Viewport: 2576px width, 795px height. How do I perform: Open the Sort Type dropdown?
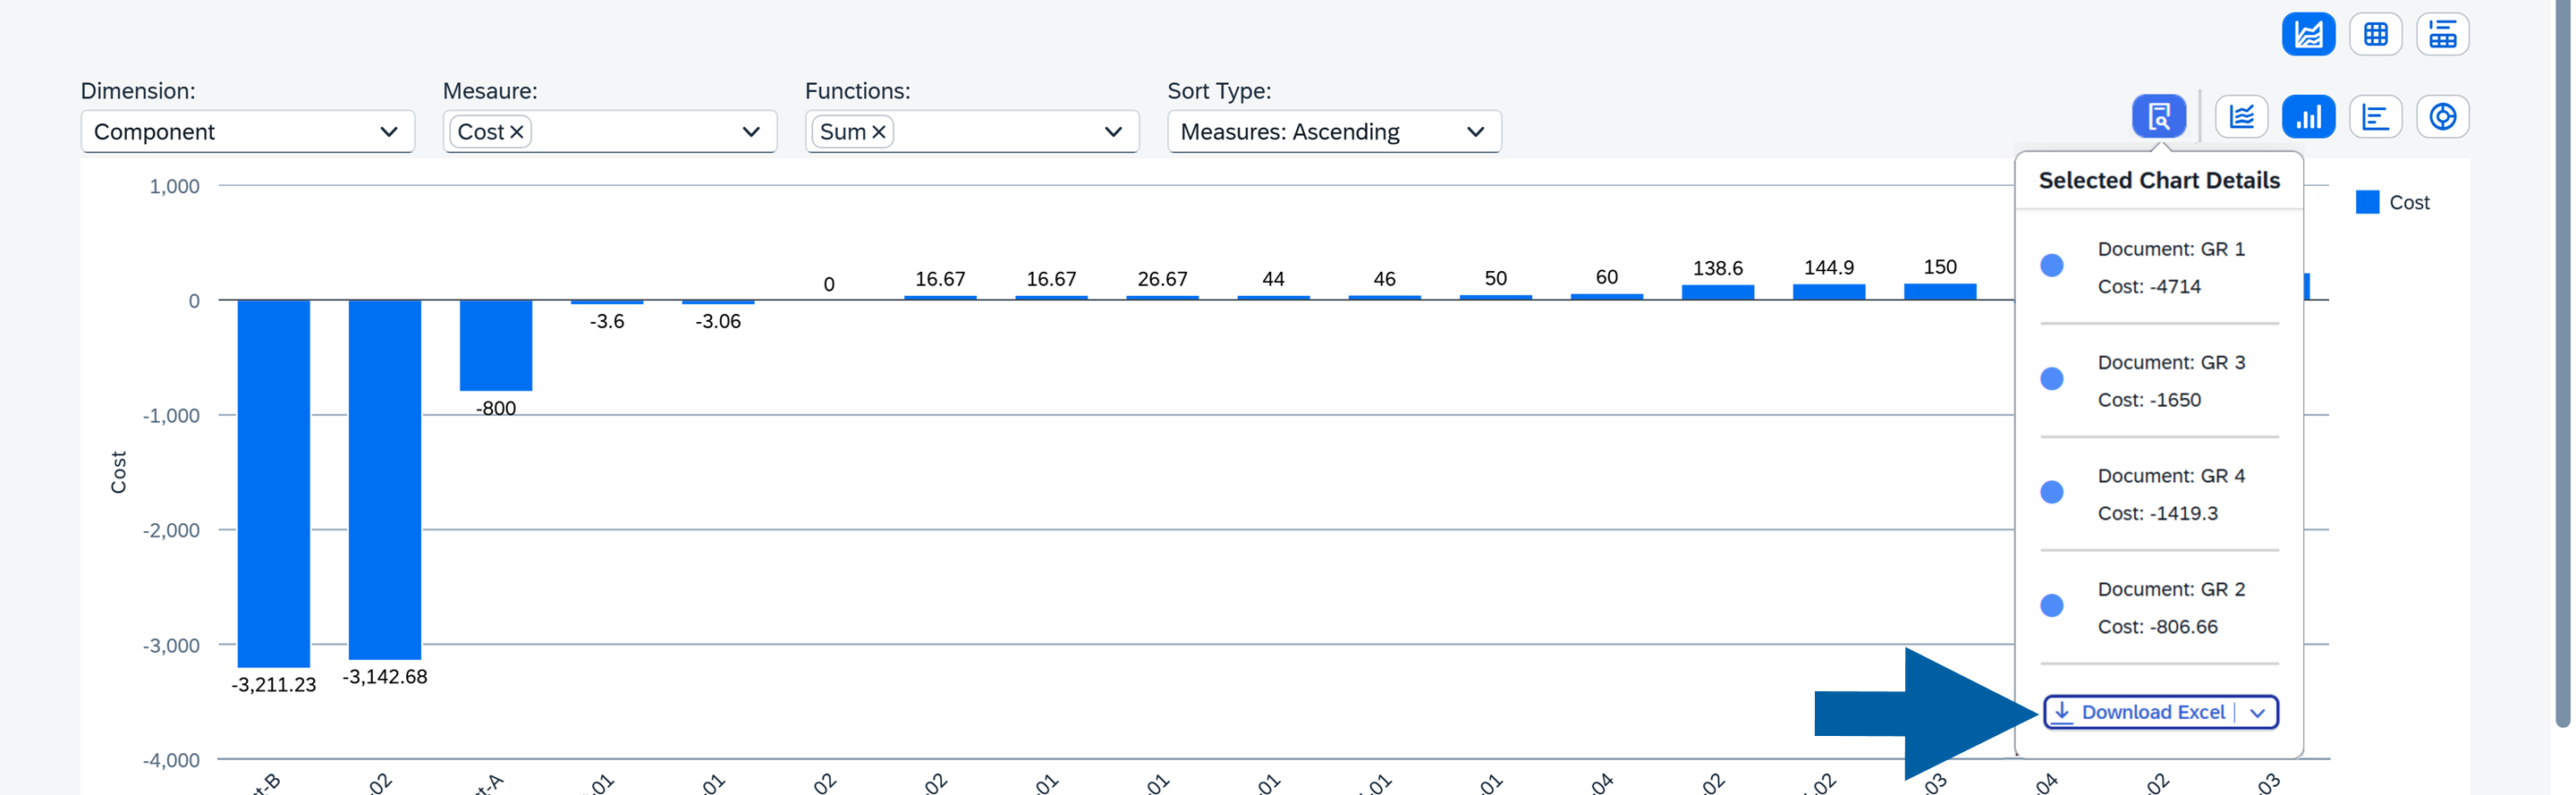point(1334,132)
